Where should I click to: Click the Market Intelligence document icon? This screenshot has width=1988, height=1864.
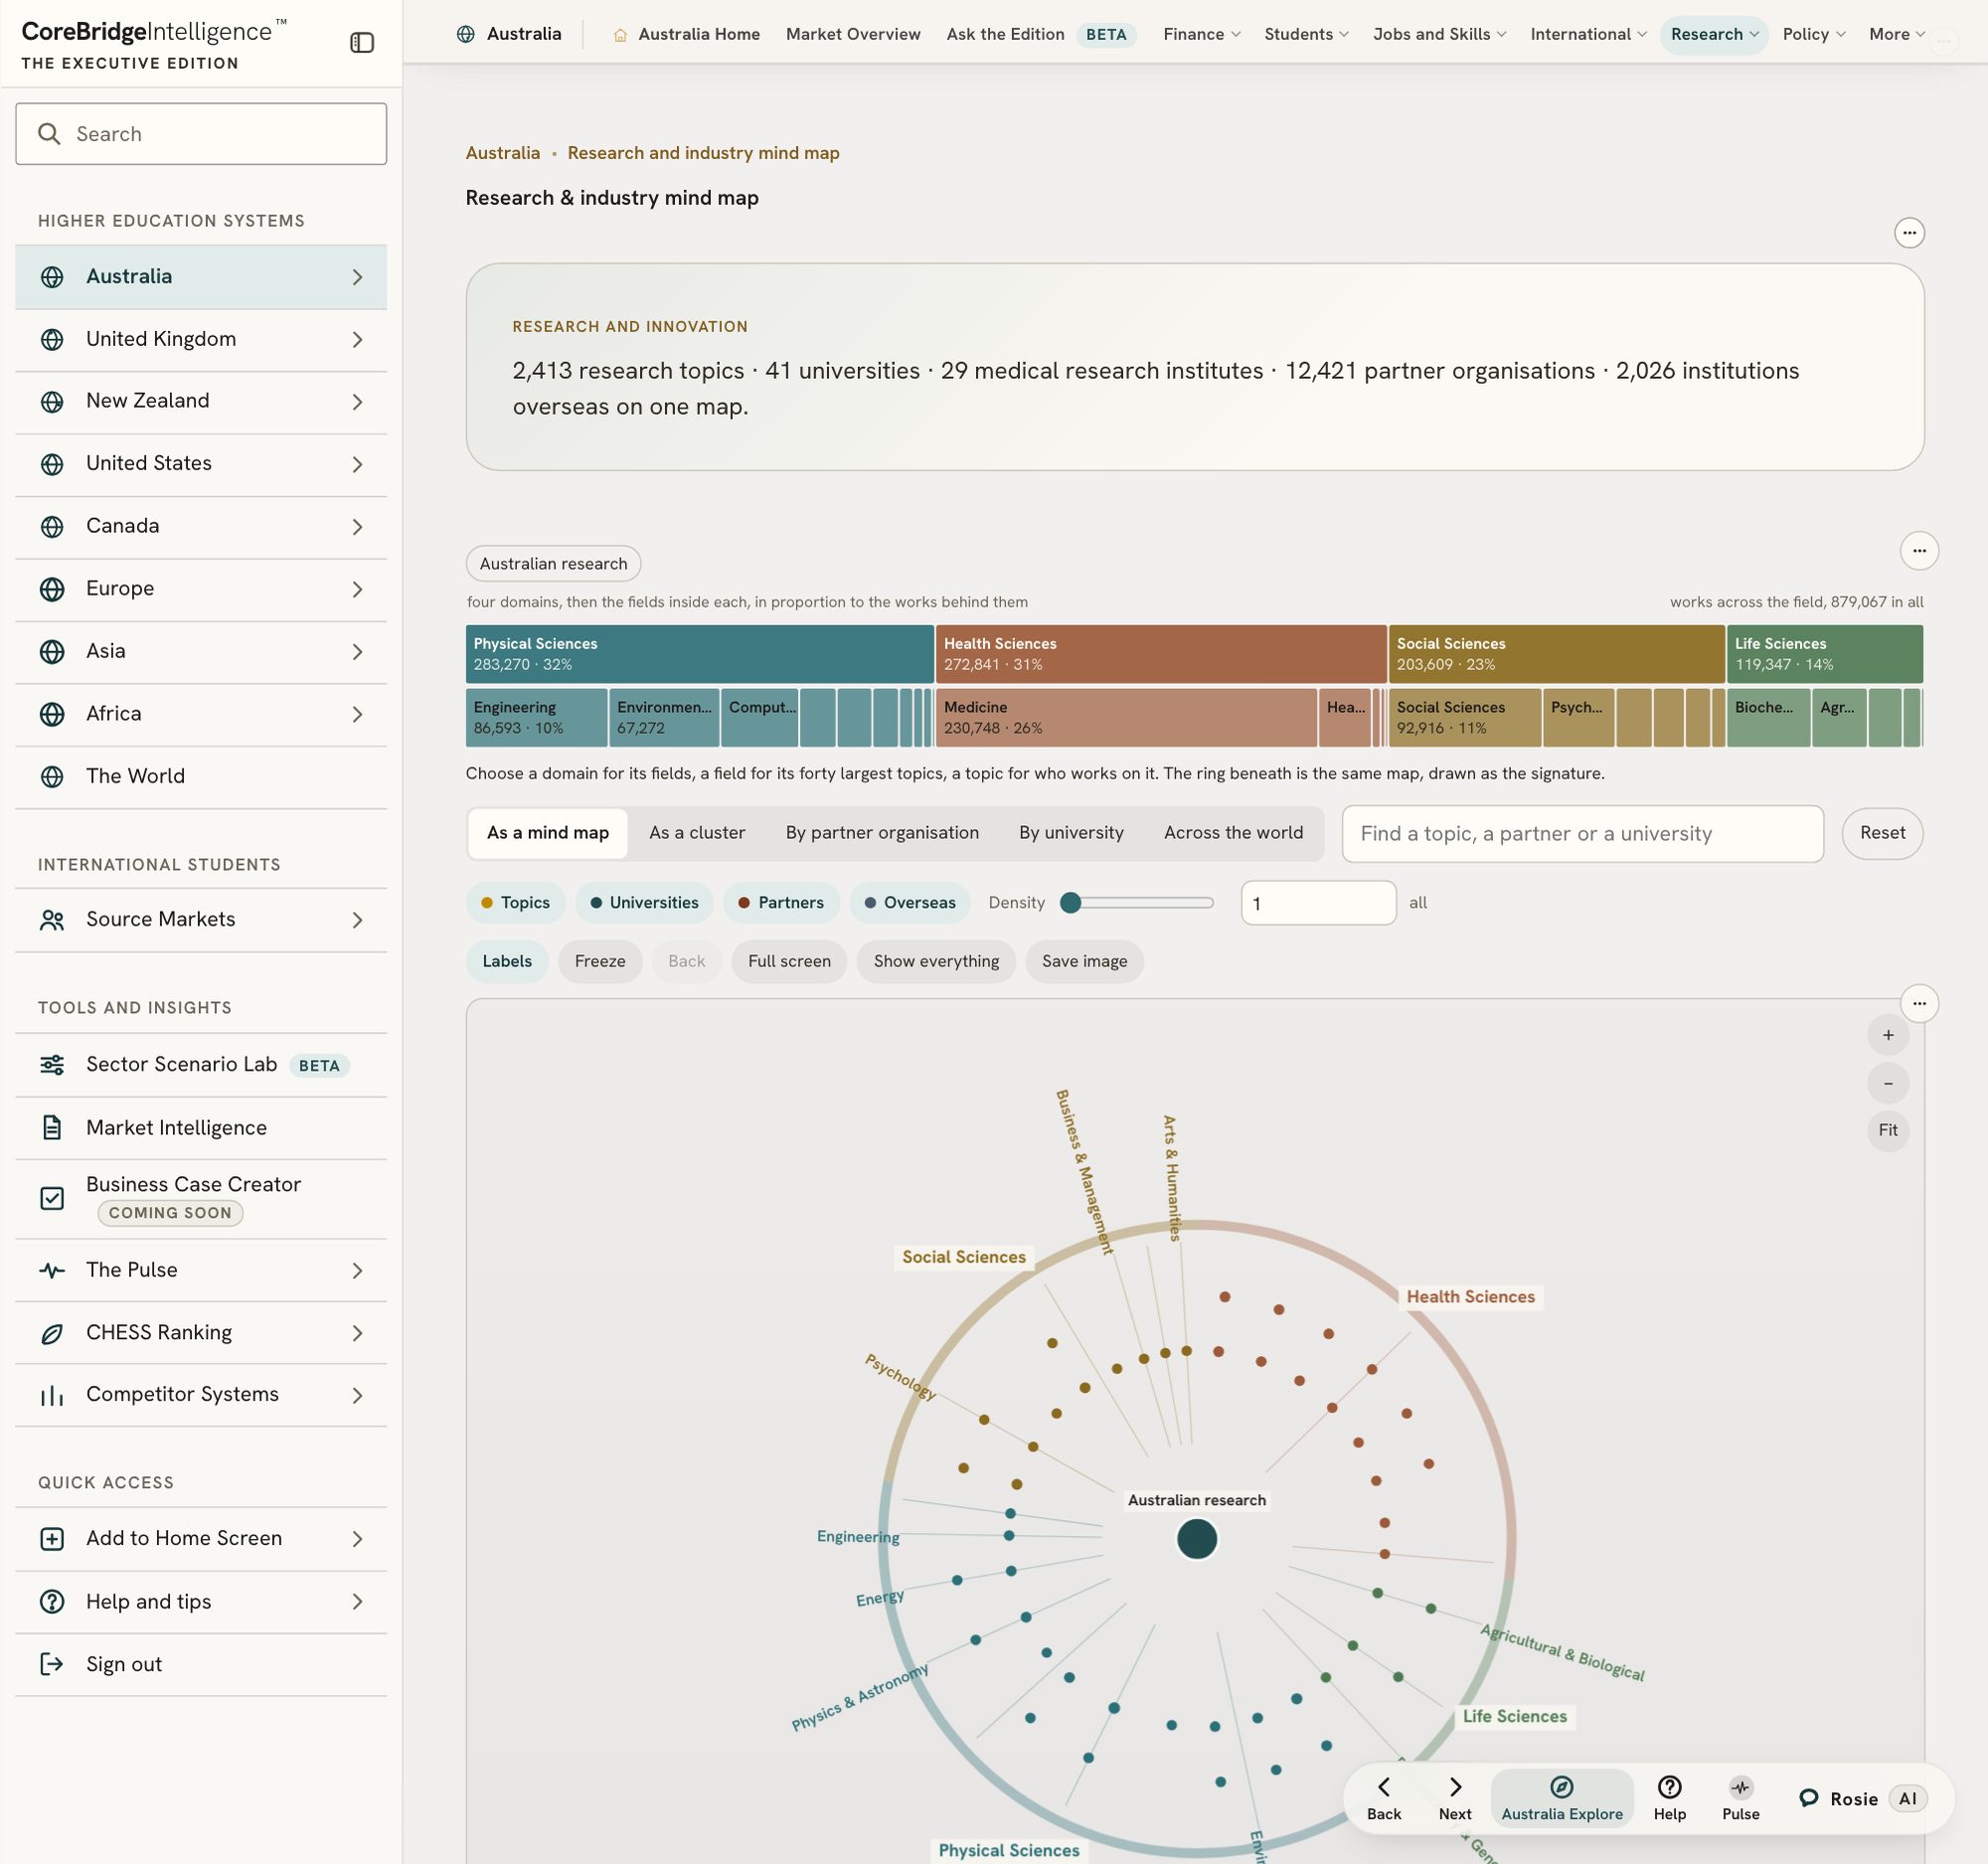click(52, 1128)
